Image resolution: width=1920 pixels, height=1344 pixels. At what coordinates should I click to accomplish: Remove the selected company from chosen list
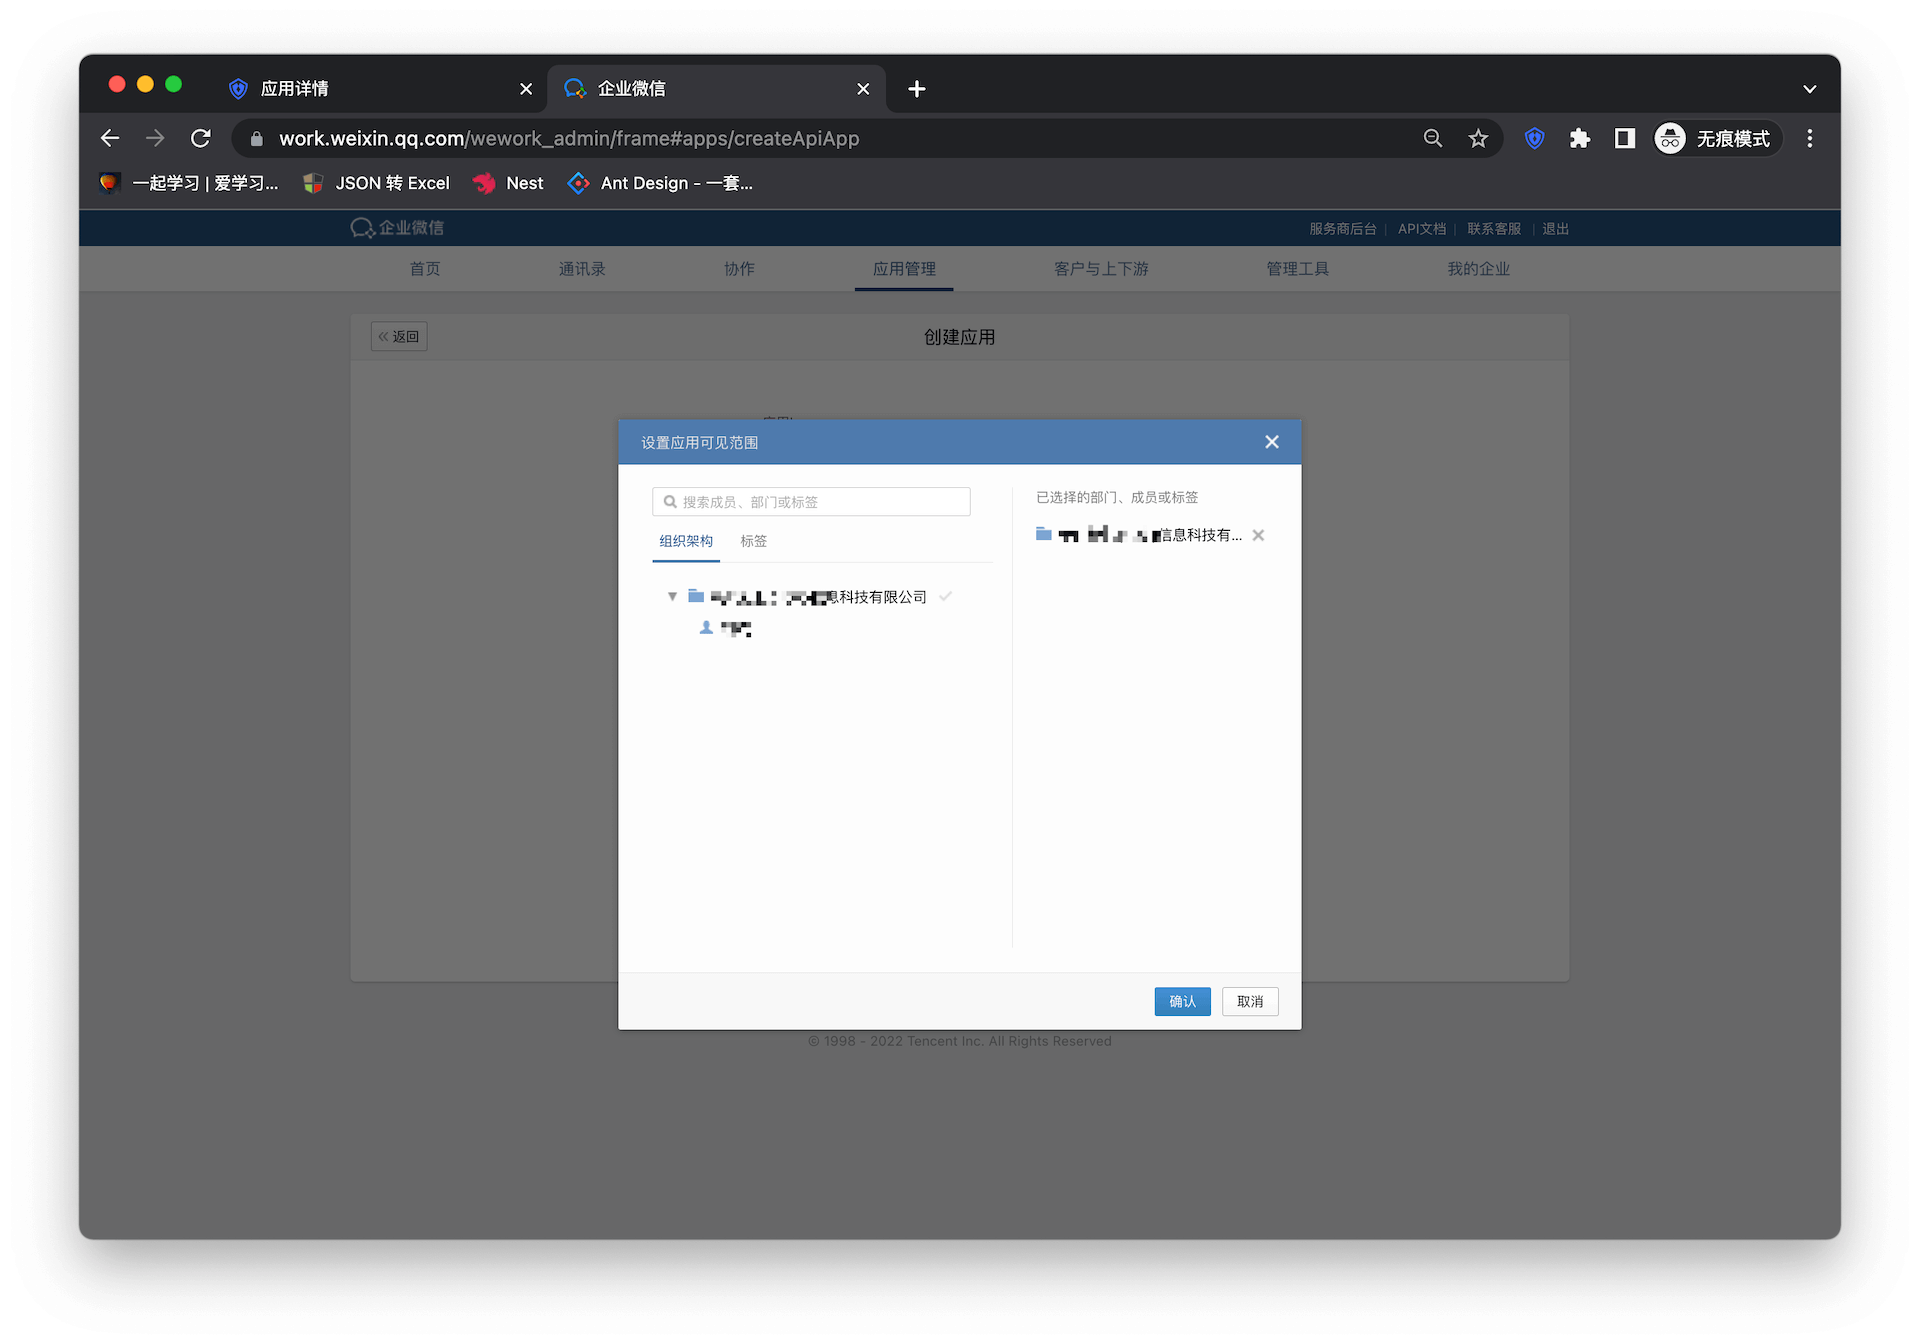[1258, 536]
